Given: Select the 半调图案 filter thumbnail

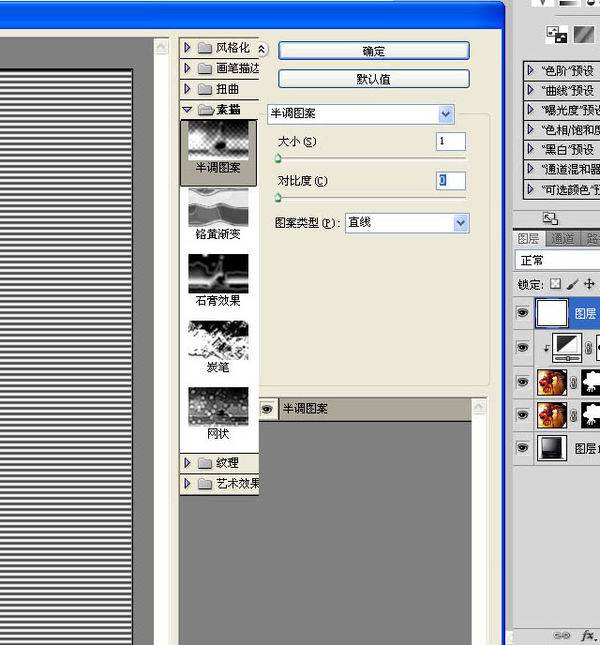Looking at the screenshot, I should (x=218, y=153).
